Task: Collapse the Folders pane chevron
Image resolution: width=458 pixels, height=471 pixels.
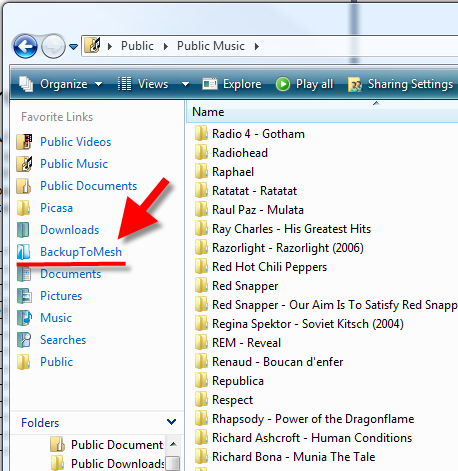Action: coord(171,422)
